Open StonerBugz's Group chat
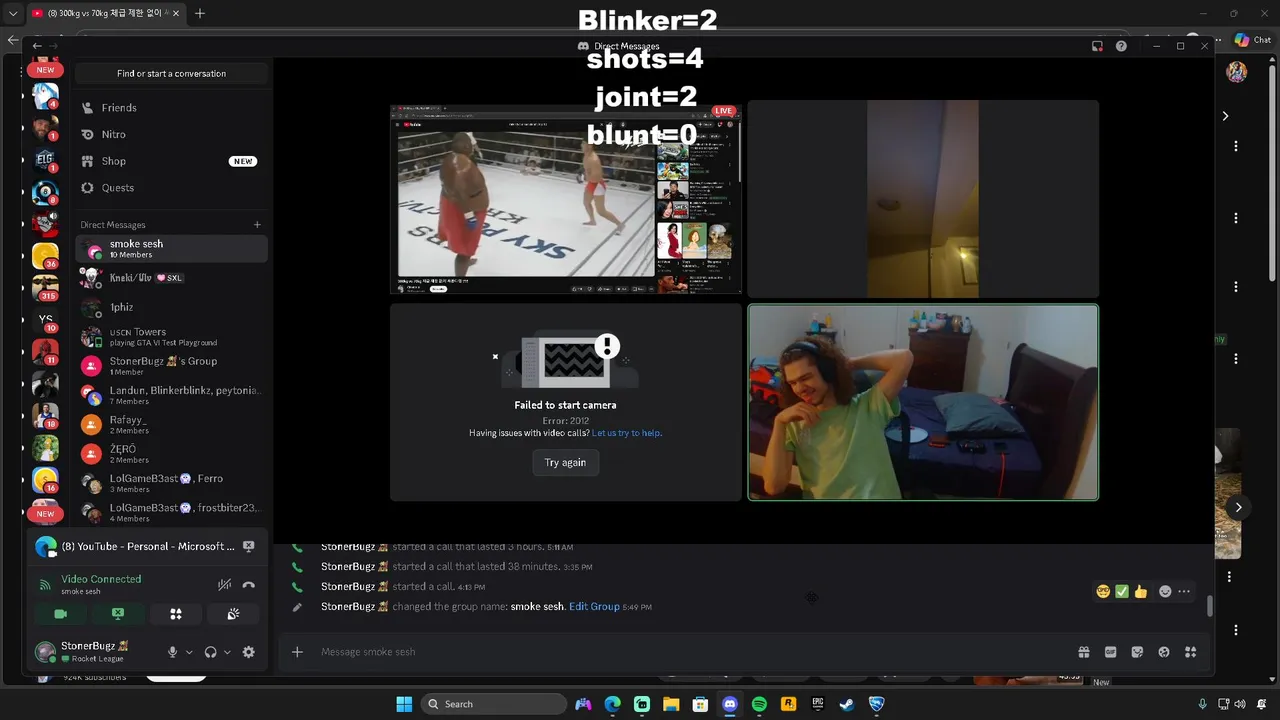 click(171, 366)
